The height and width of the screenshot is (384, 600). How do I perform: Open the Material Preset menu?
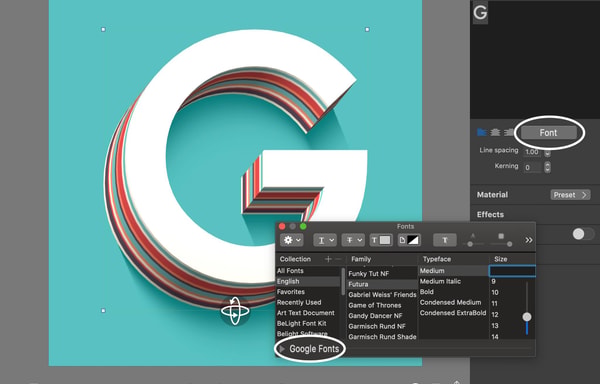click(570, 195)
